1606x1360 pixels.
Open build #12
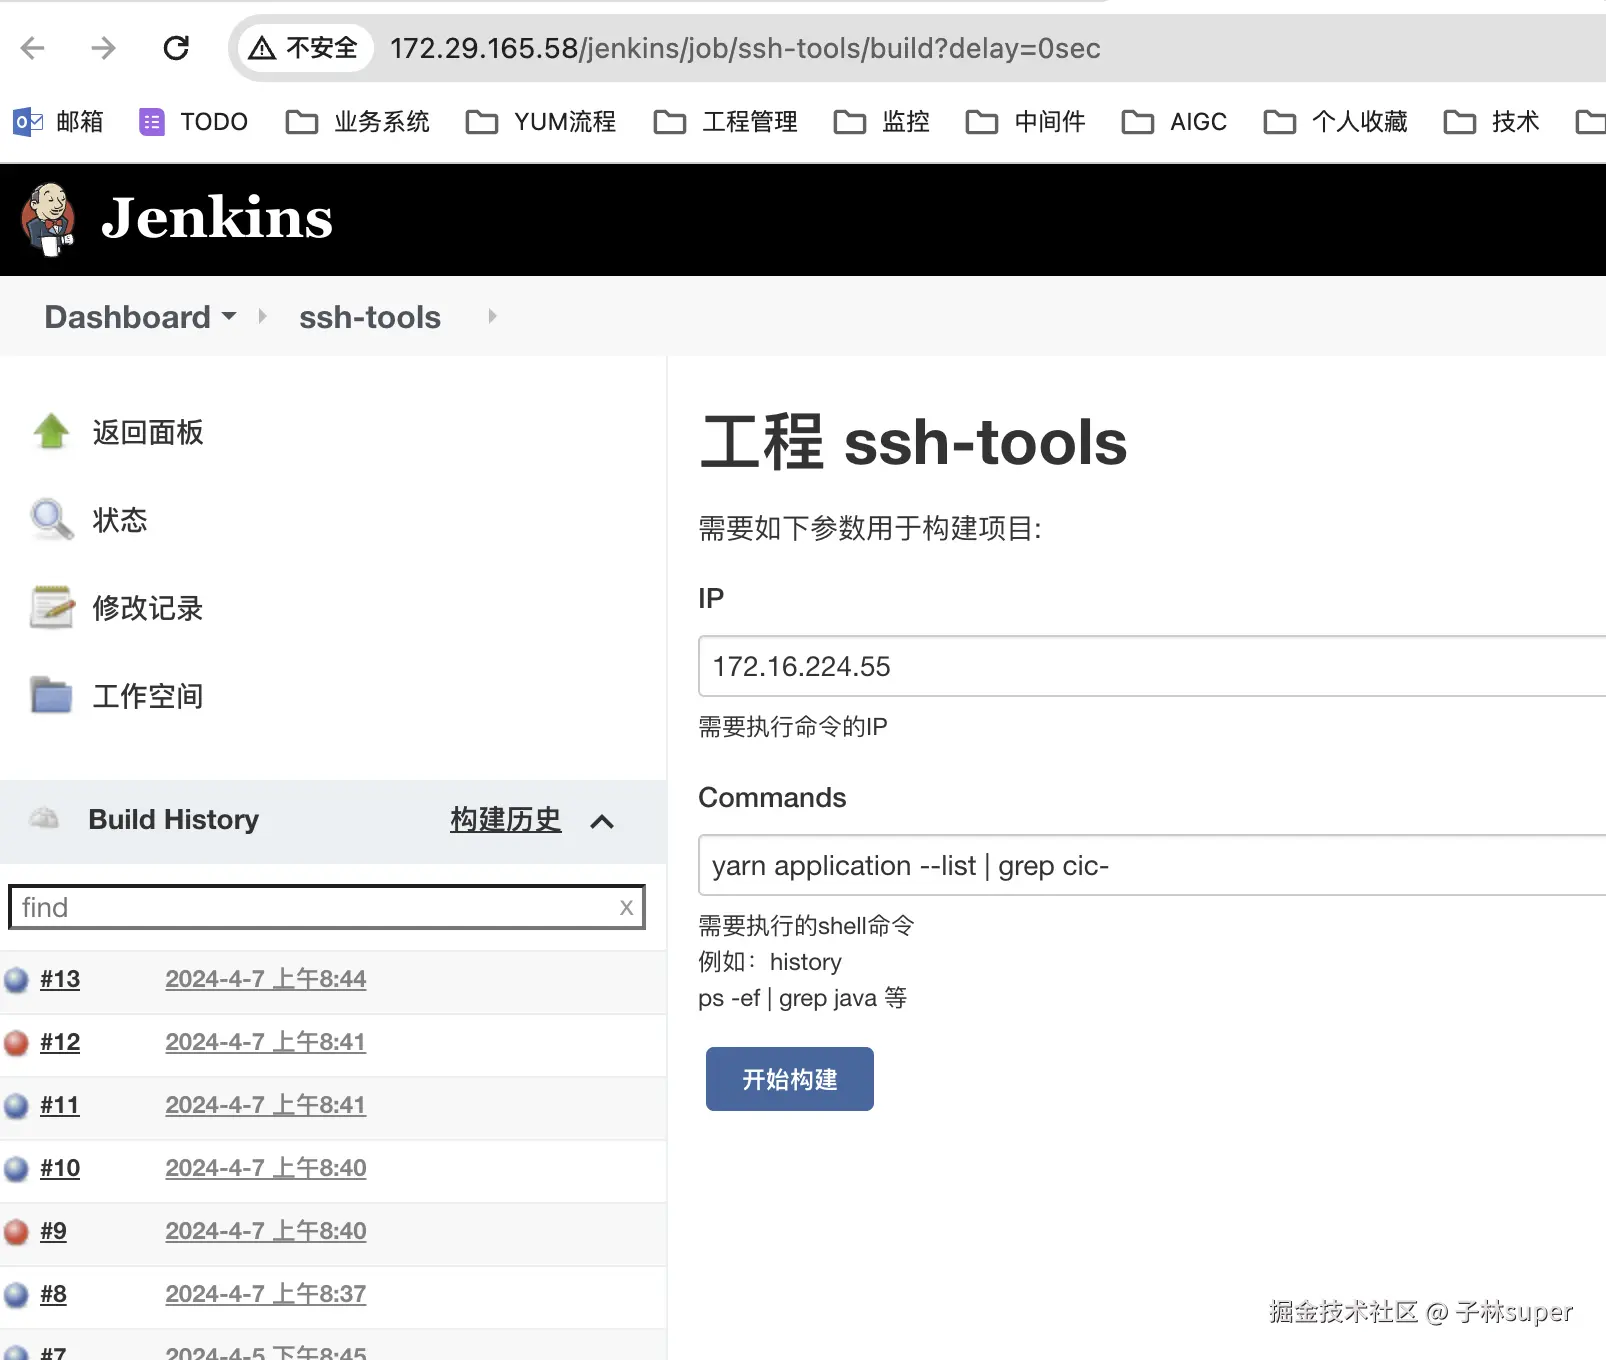(60, 1042)
